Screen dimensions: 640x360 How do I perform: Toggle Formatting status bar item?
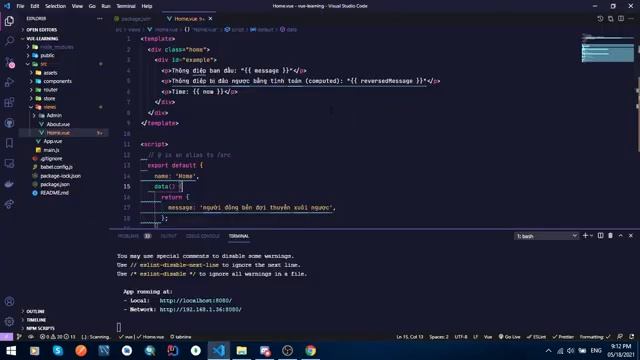[x=595, y=337]
